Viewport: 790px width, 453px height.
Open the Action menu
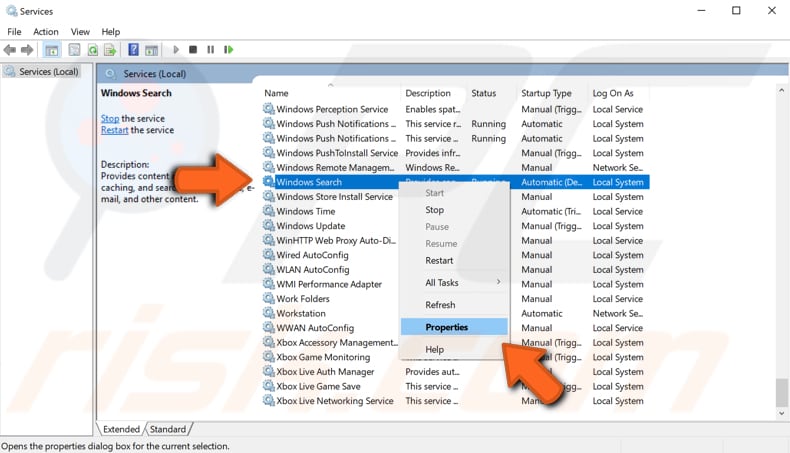tap(46, 32)
